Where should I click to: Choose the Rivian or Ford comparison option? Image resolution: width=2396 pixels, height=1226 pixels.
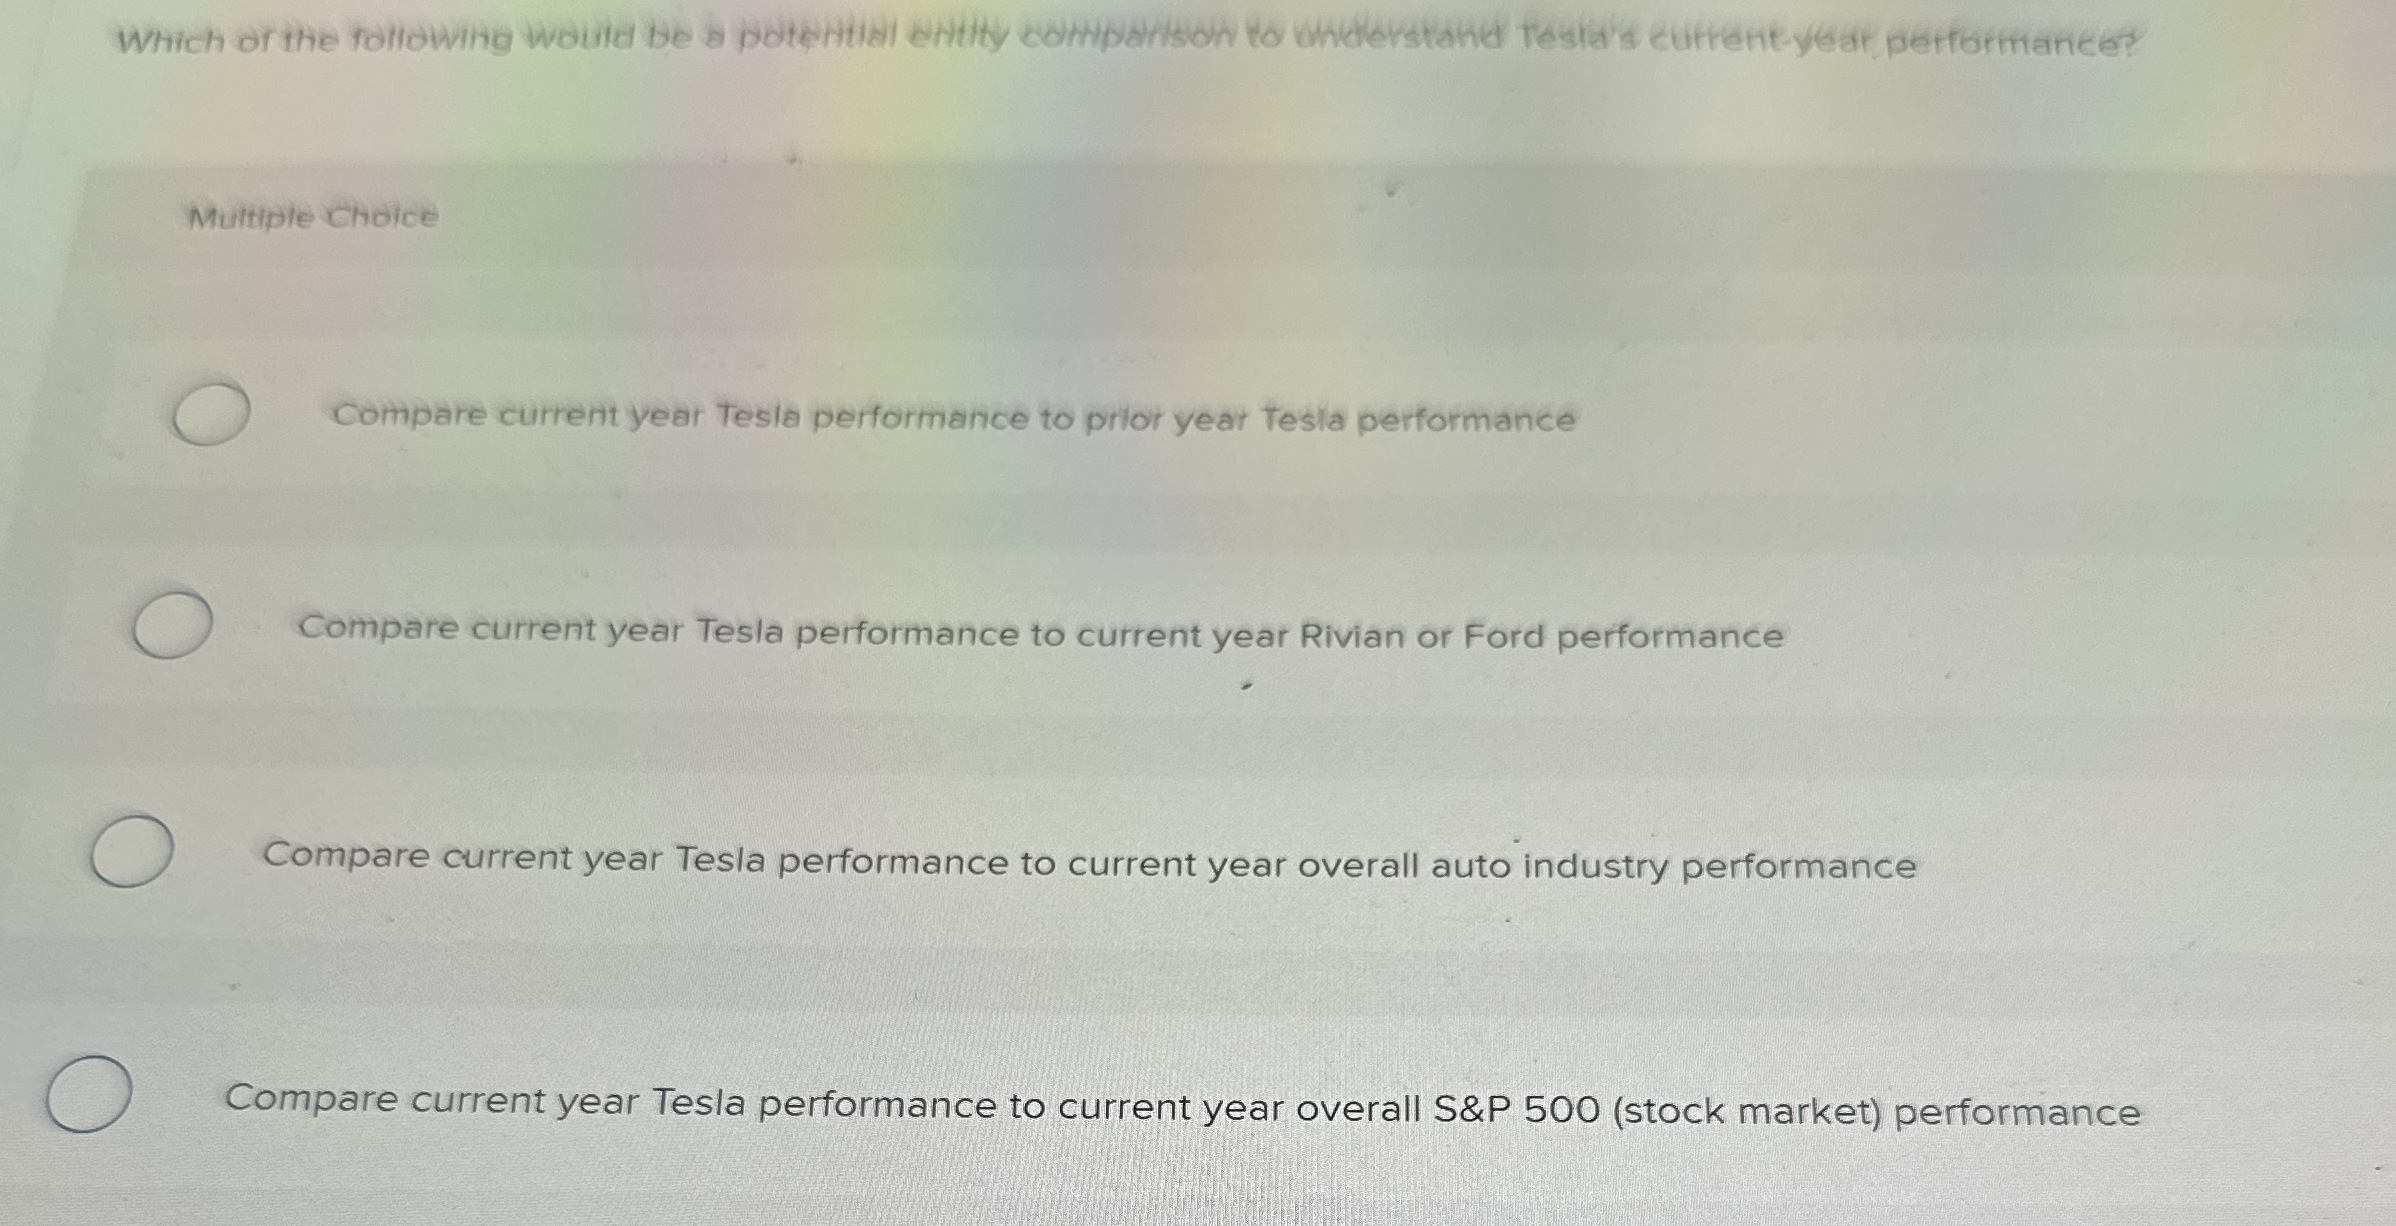point(1041,632)
